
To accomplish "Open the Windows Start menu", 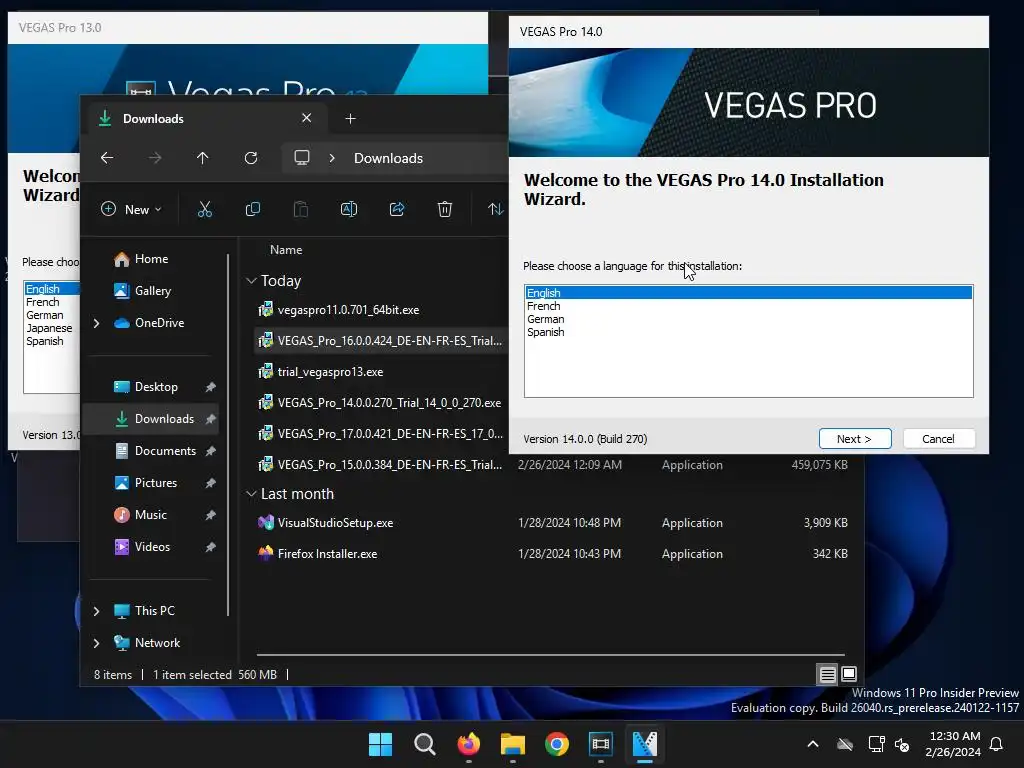I will point(380,744).
